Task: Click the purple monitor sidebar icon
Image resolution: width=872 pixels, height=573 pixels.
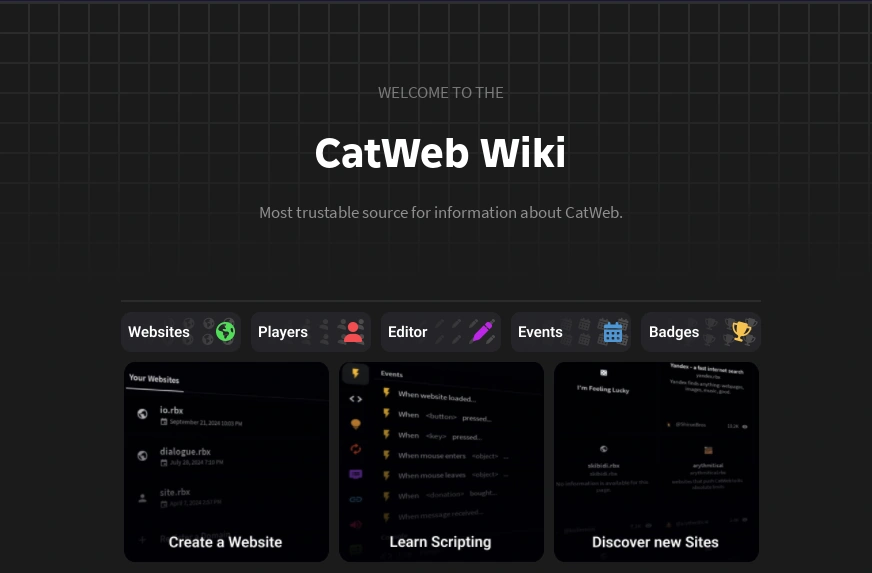Action: [x=355, y=474]
